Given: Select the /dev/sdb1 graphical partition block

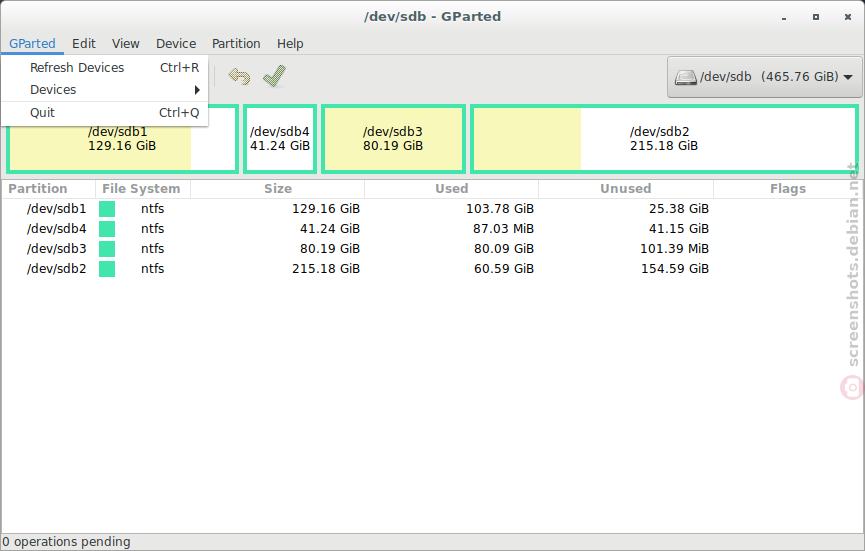Looking at the screenshot, I should [x=122, y=139].
